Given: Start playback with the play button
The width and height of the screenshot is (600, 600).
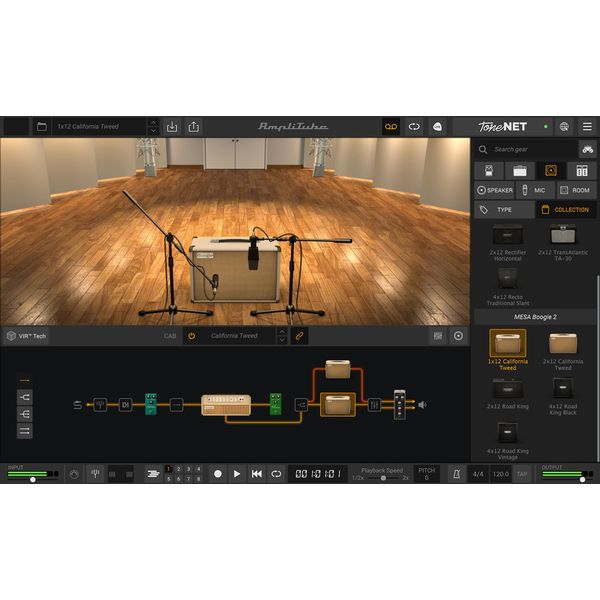Looking at the screenshot, I should point(237,474).
